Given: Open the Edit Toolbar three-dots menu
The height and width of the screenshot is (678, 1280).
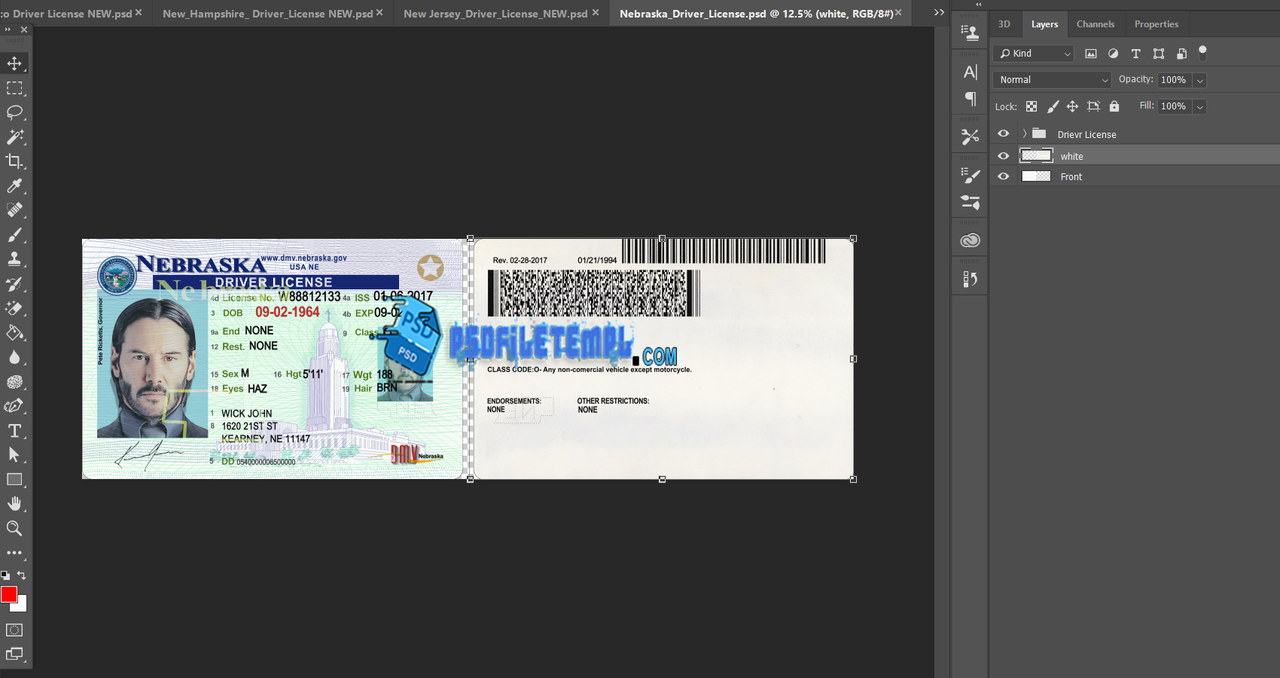Looking at the screenshot, I should click(15, 552).
